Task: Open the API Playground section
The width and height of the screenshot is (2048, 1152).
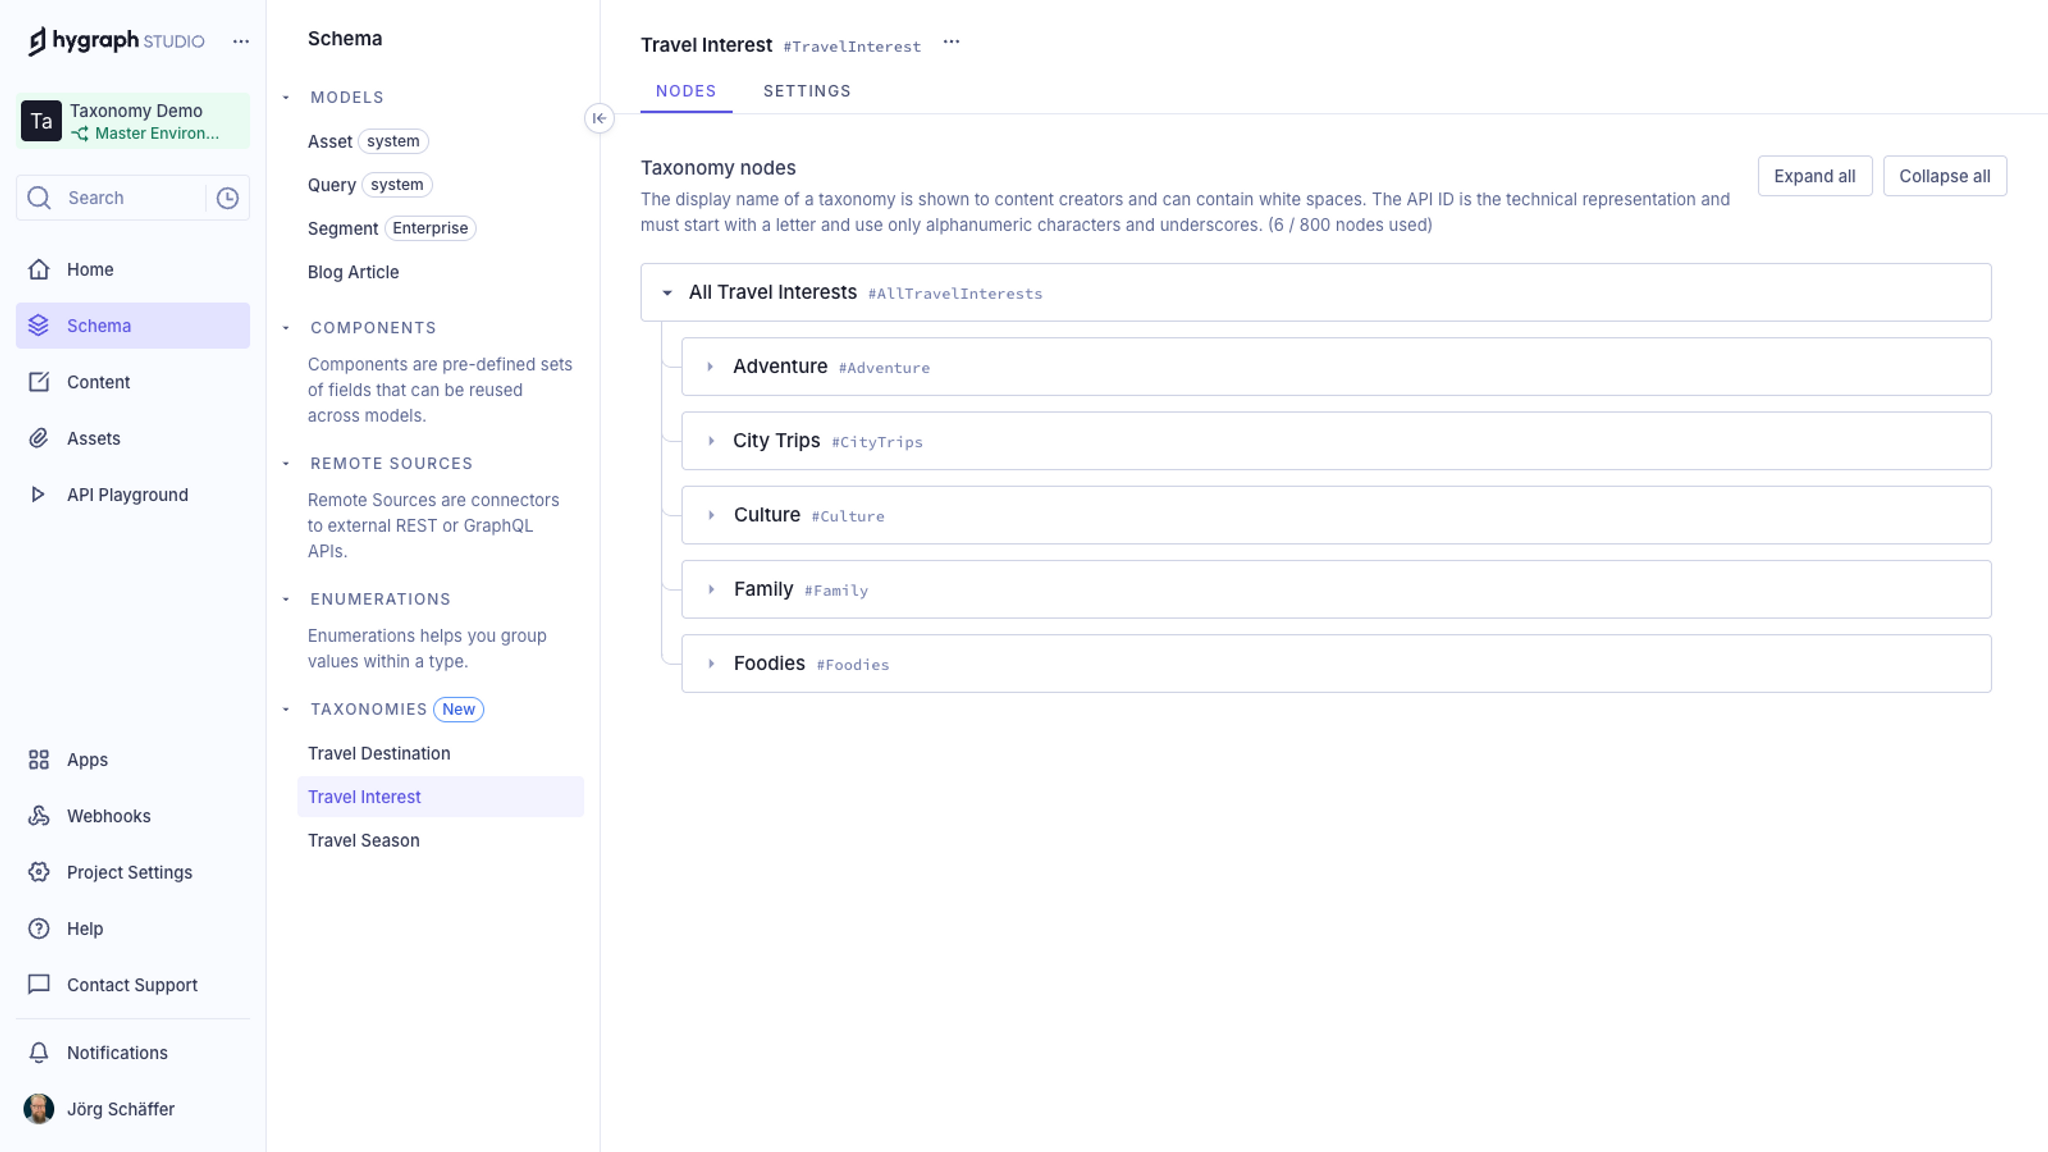Action: (127, 495)
